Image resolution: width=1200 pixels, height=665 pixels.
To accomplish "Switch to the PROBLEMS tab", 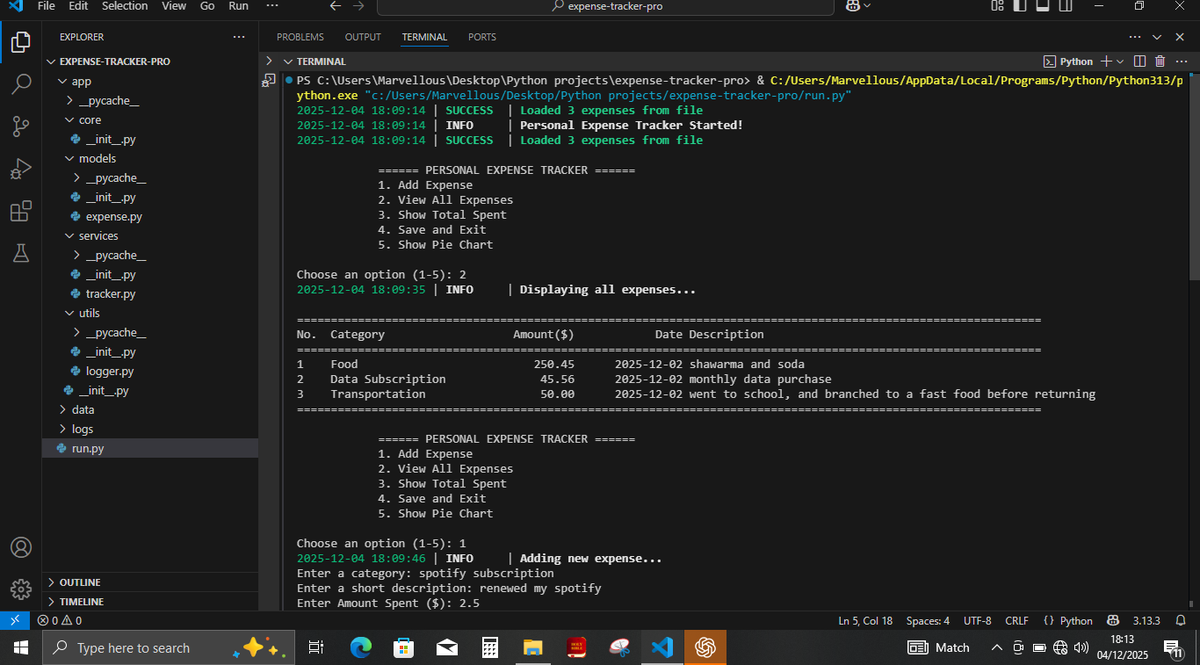I will 300,37.
